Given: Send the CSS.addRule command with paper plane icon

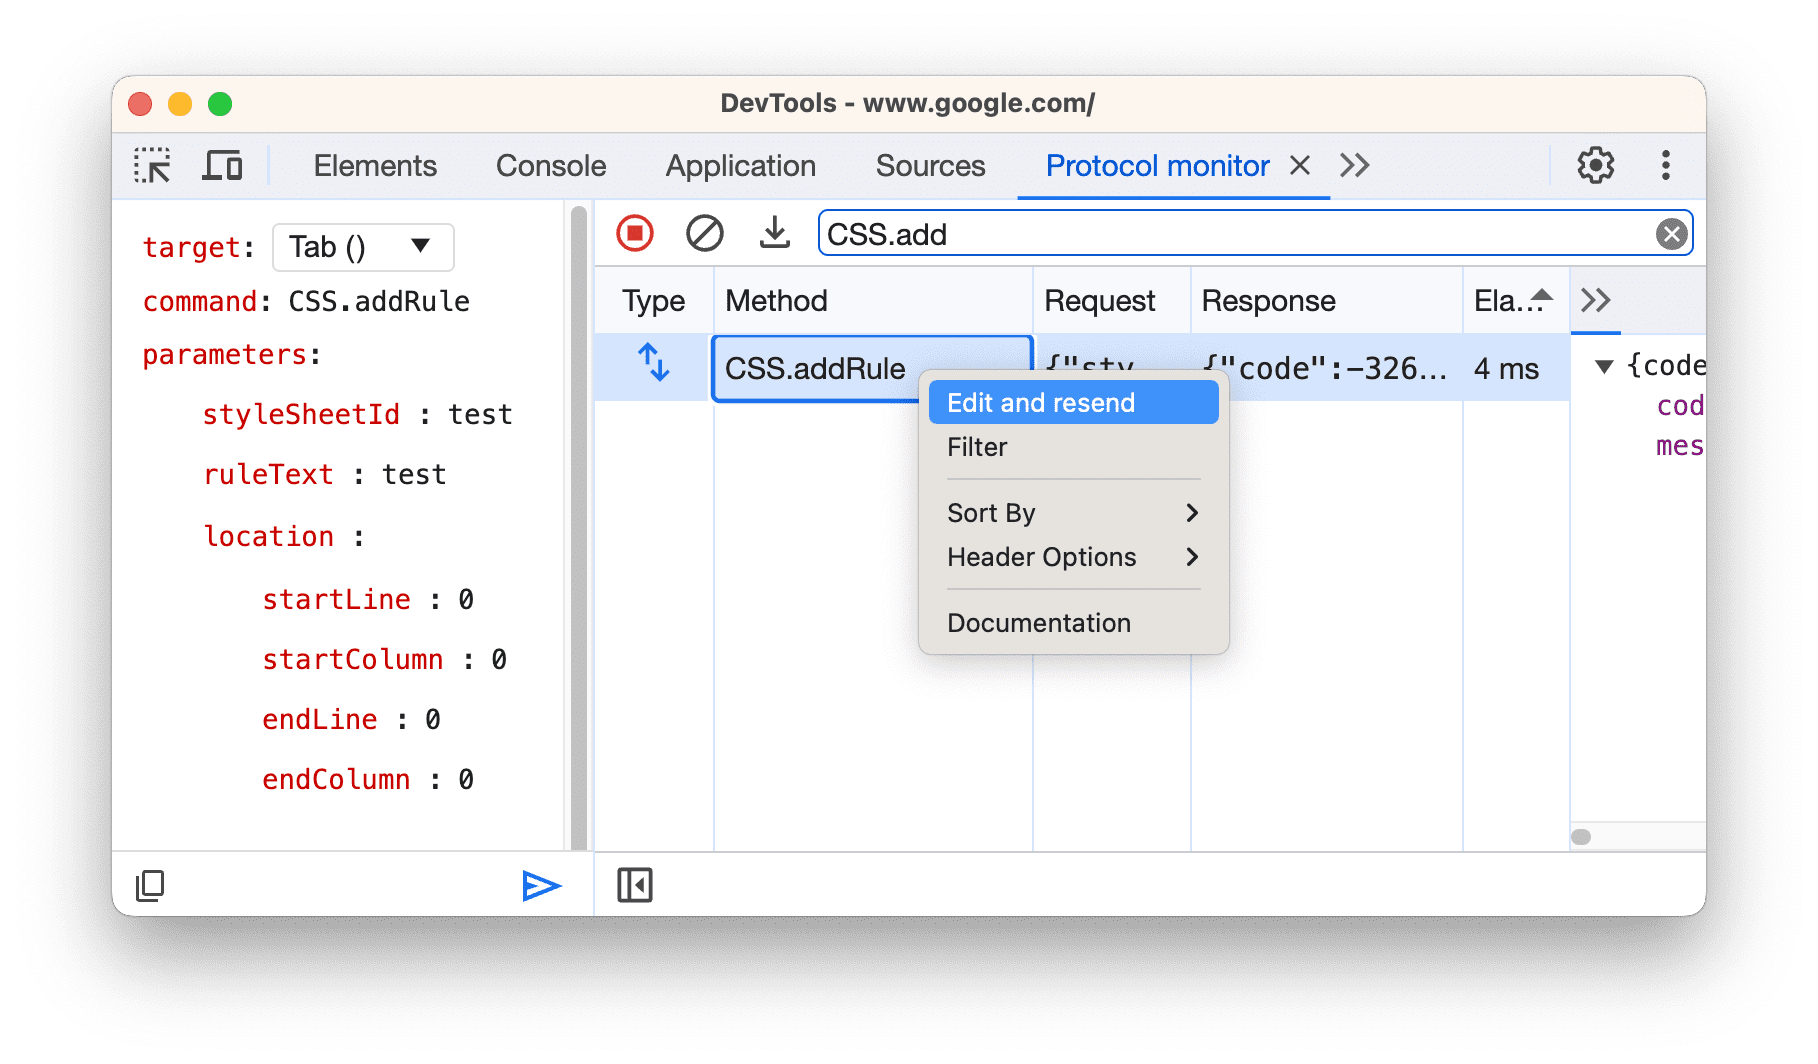Looking at the screenshot, I should click(540, 885).
